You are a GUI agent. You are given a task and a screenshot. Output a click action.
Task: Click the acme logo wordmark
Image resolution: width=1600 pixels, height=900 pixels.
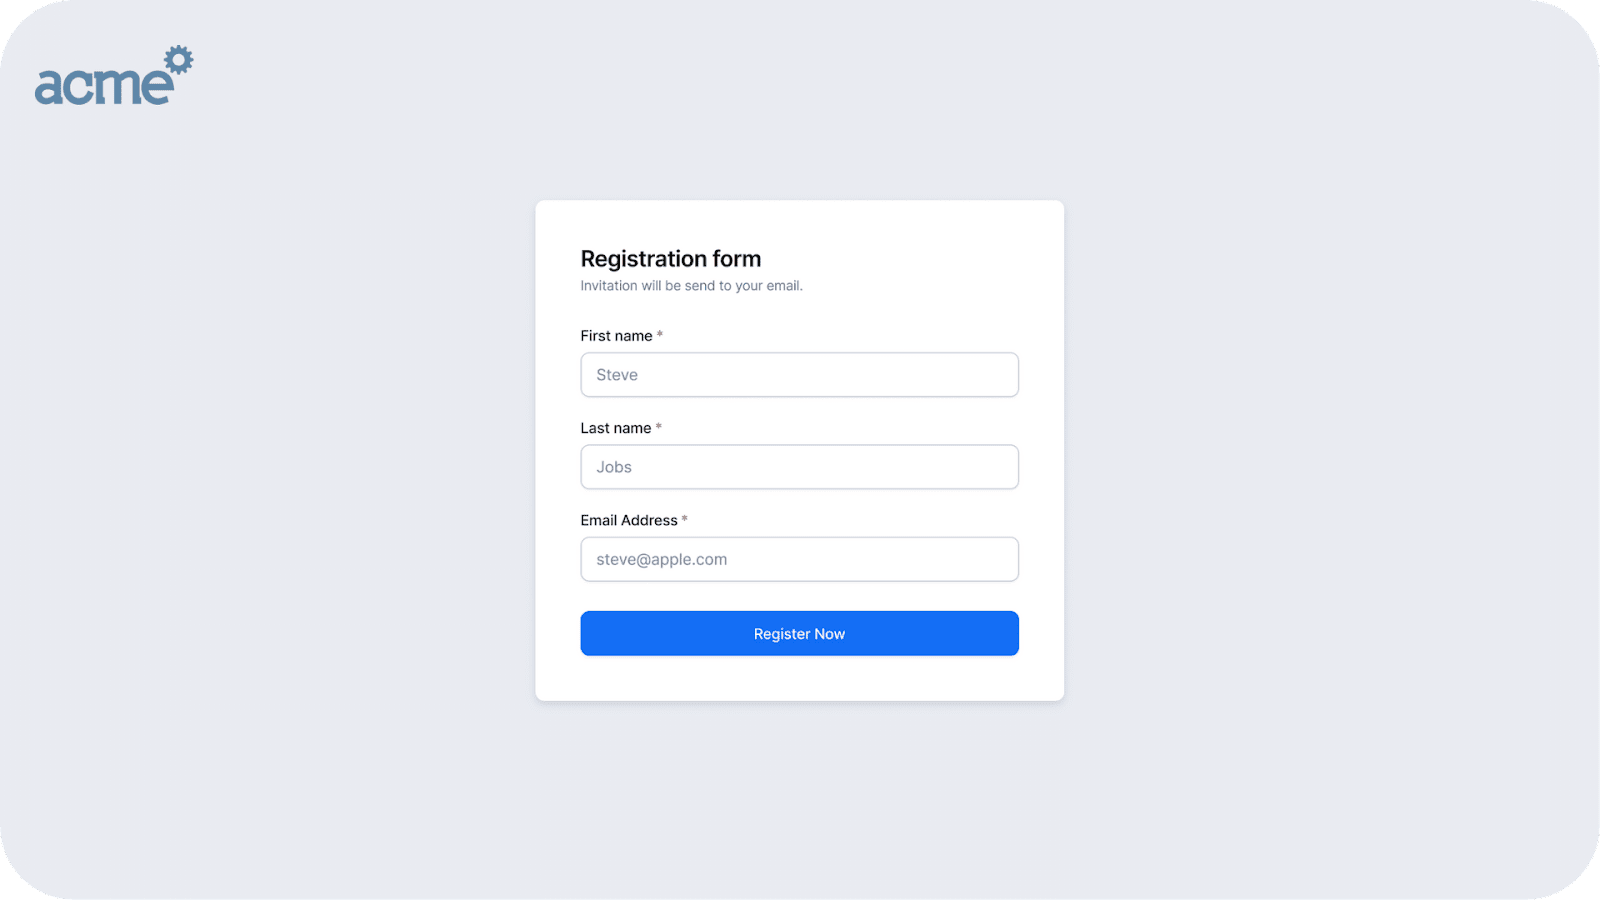point(103,86)
